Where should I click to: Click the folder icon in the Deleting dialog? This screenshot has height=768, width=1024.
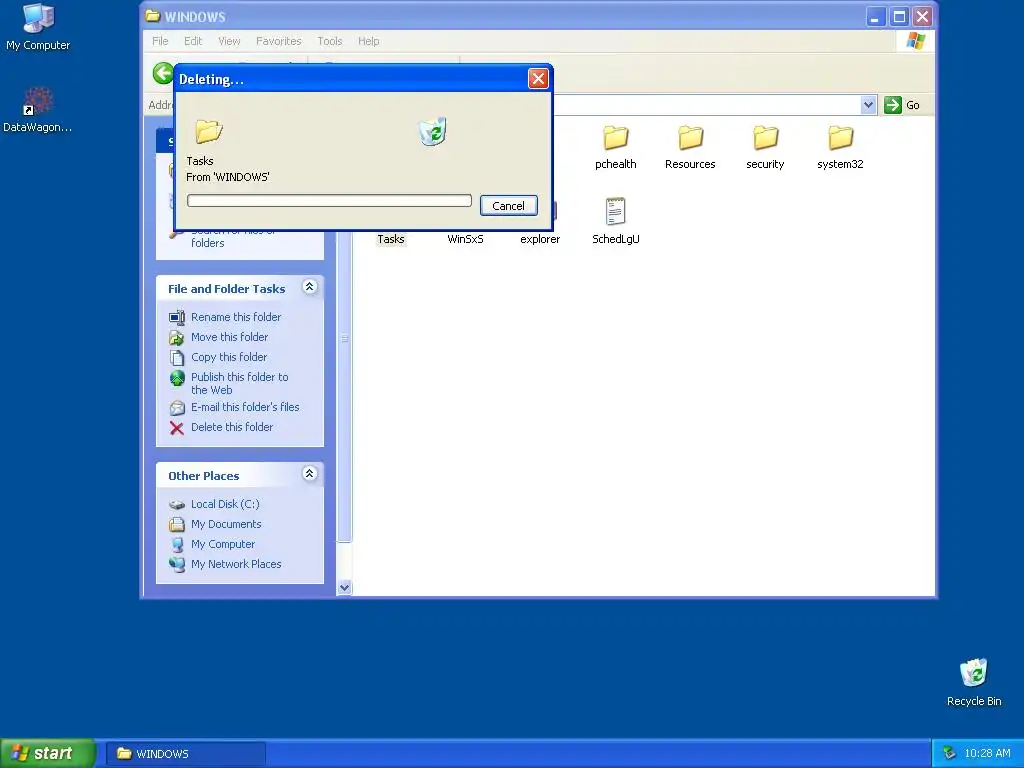[x=209, y=131]
